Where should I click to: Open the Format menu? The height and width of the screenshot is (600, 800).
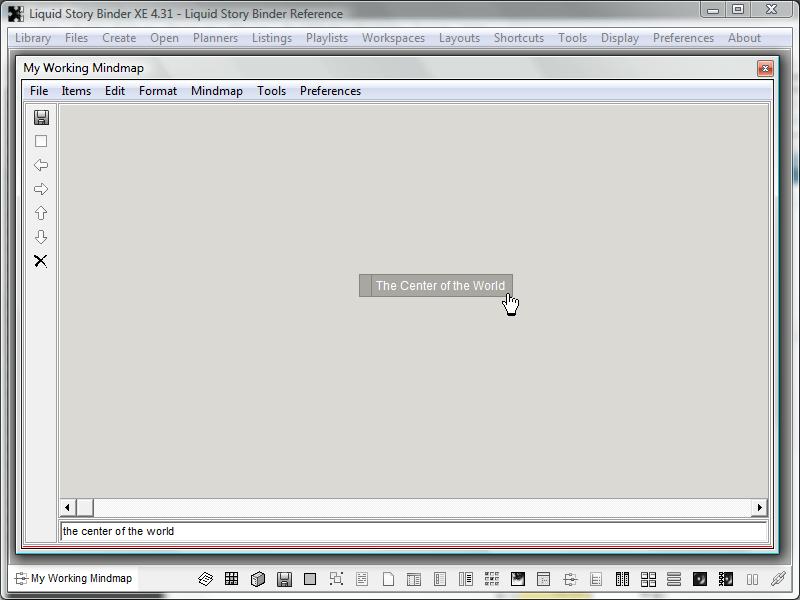(158, 91)
